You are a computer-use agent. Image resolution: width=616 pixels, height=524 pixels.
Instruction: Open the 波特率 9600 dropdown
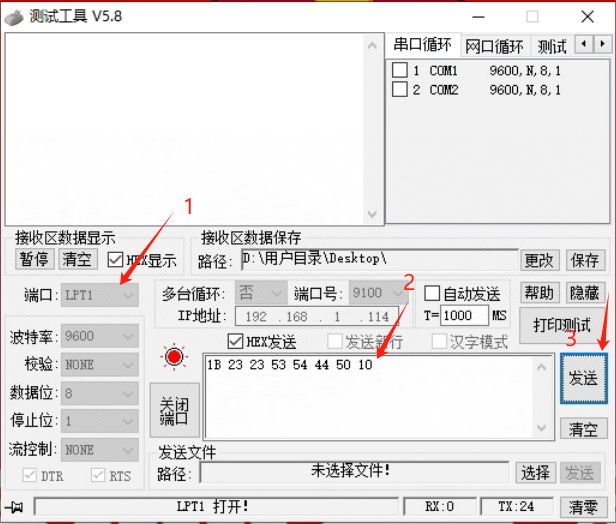point(100,336)
